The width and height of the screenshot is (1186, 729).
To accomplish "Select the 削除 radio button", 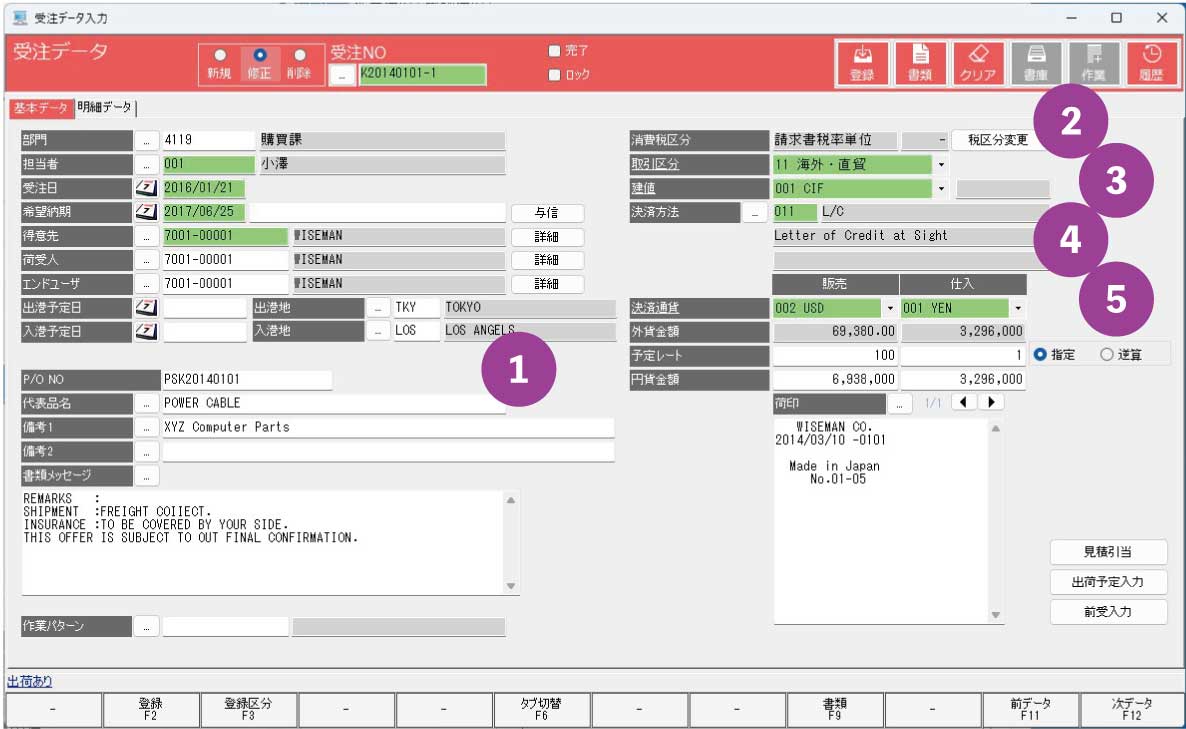I will point(300,55).
